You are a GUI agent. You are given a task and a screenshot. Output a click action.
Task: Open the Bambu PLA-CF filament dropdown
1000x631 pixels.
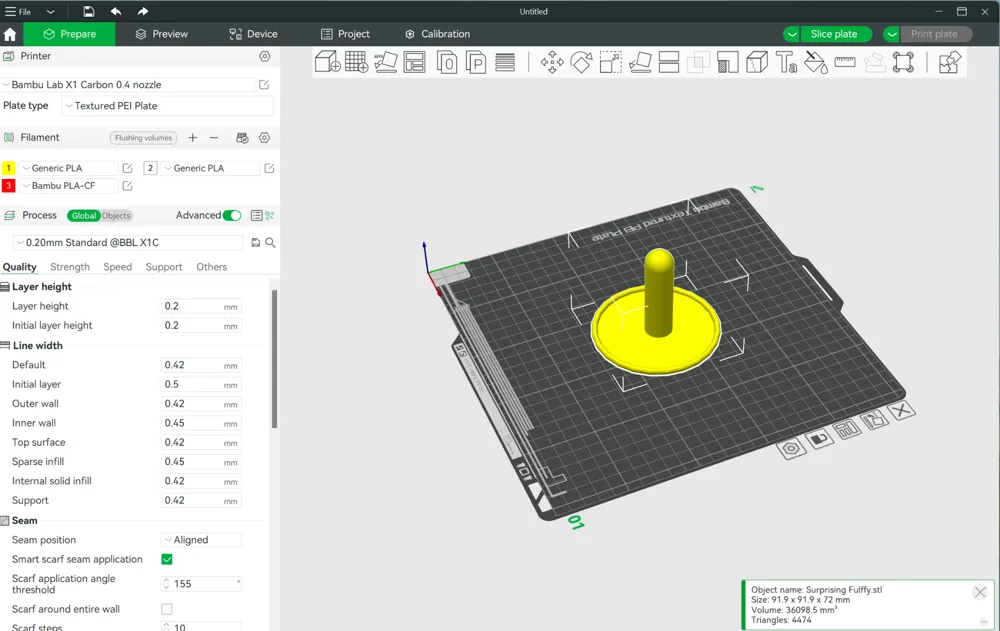pos(69,186)
